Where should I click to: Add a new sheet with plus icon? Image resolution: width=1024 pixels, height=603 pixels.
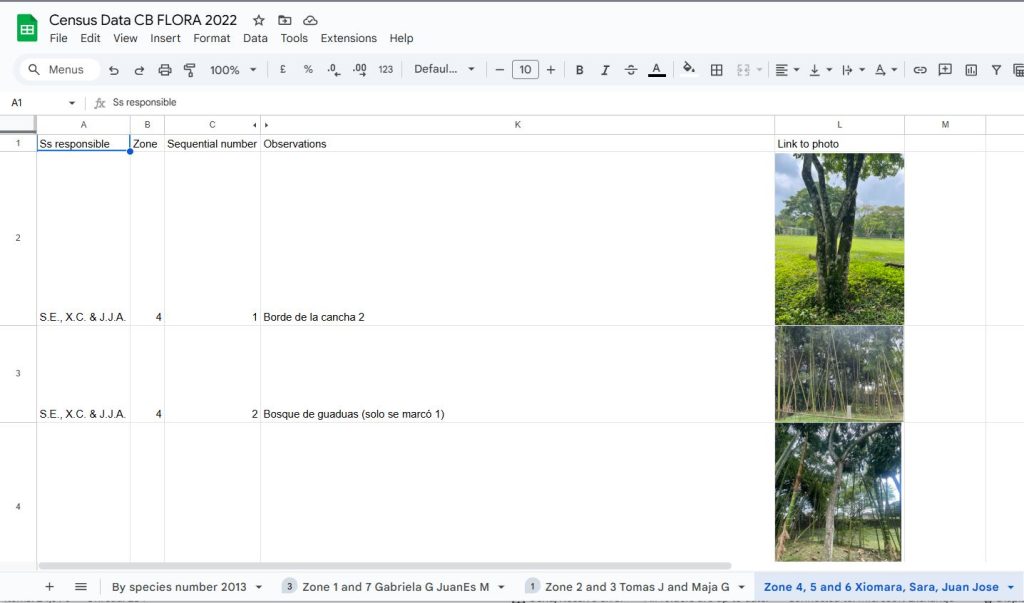49,587
